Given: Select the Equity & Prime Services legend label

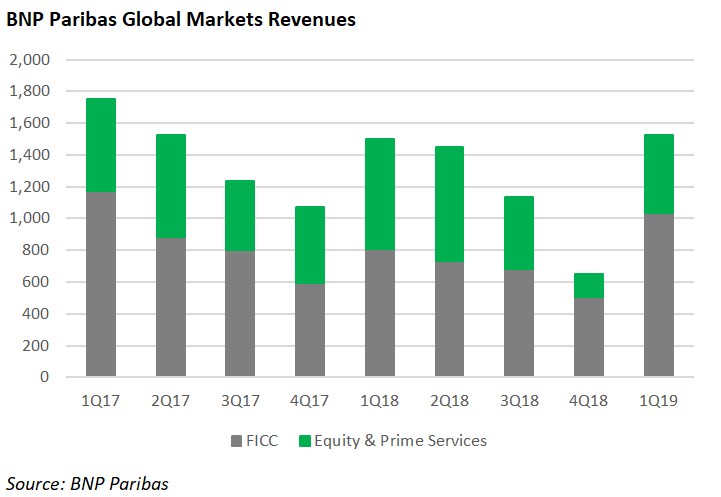Looking at the screenshot, I should click(x=401, y=441).
